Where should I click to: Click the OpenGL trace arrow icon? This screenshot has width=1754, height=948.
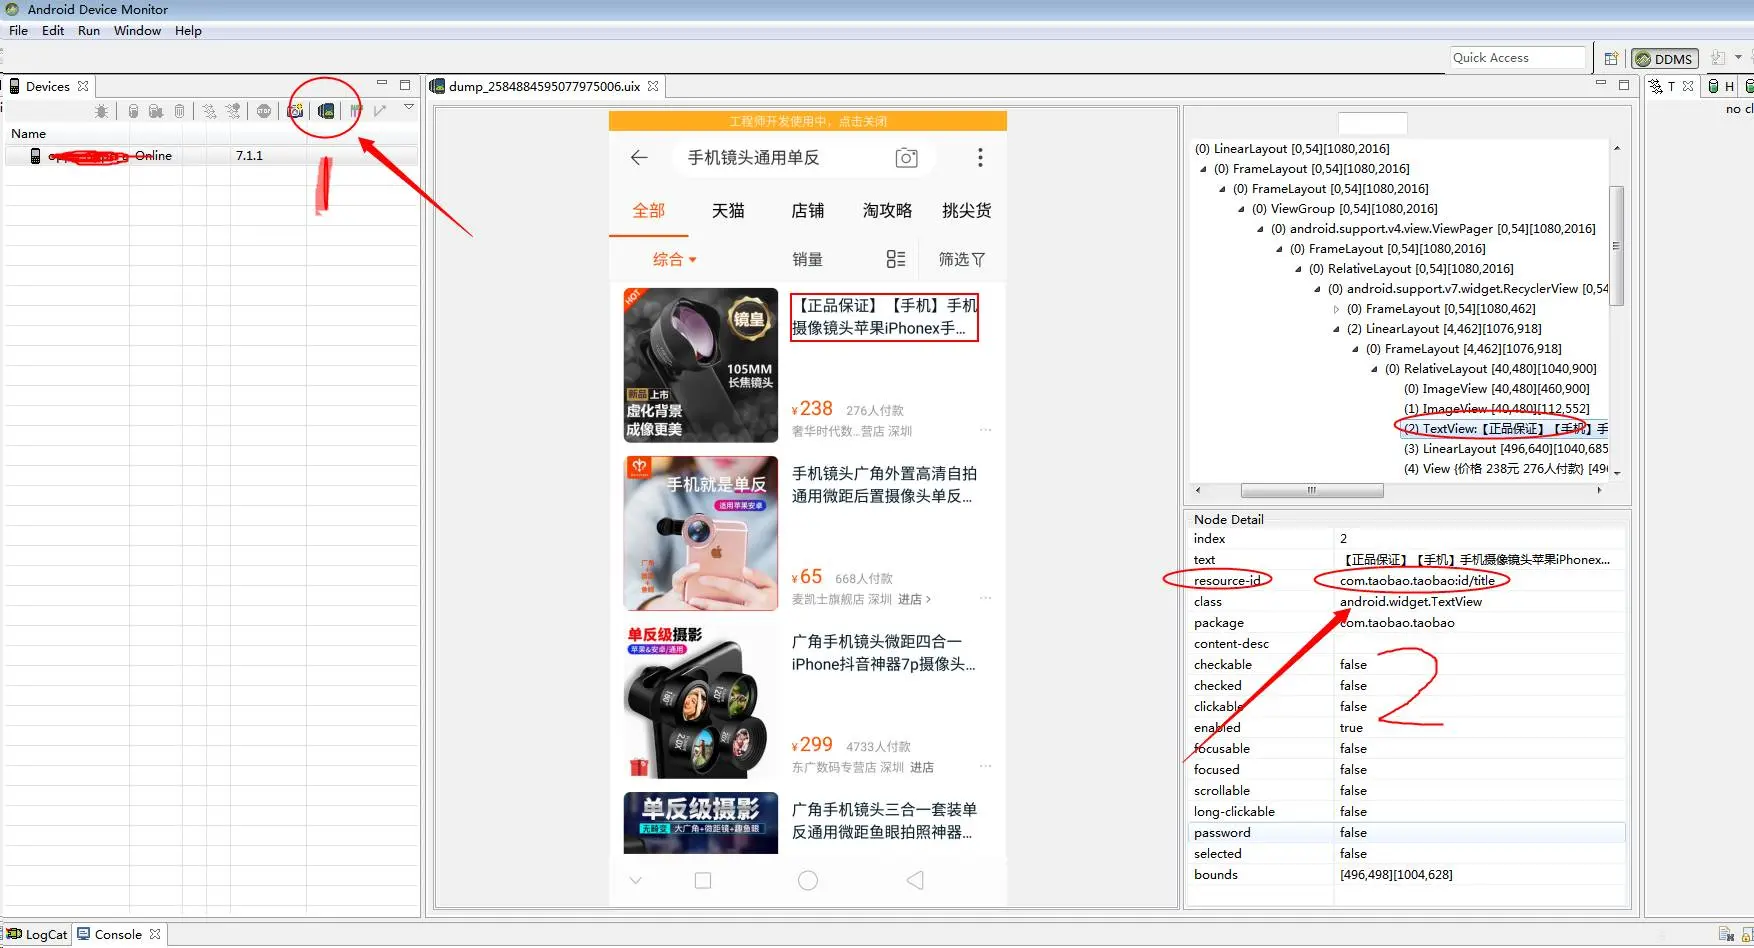tap(380, 111)
